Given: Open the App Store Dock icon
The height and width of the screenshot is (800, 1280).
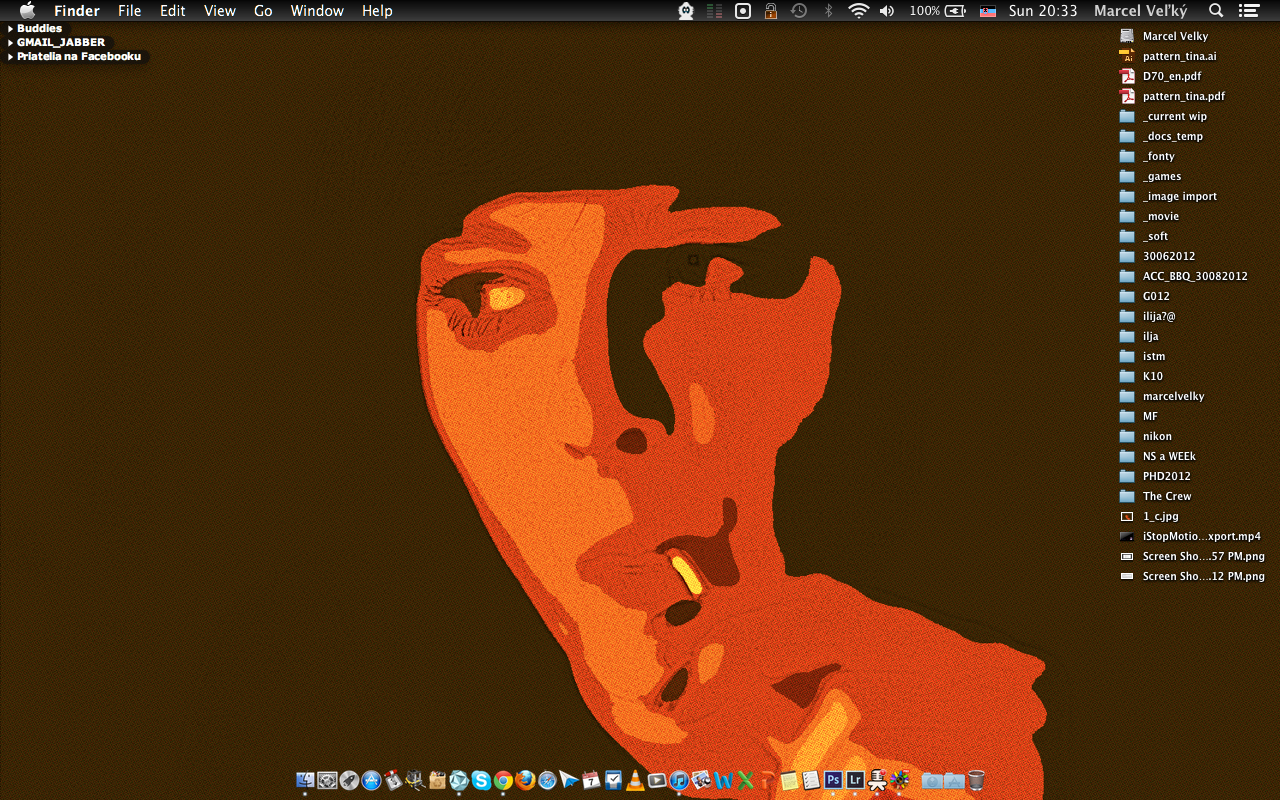Looking at the screenshot, I should (371, 780).
